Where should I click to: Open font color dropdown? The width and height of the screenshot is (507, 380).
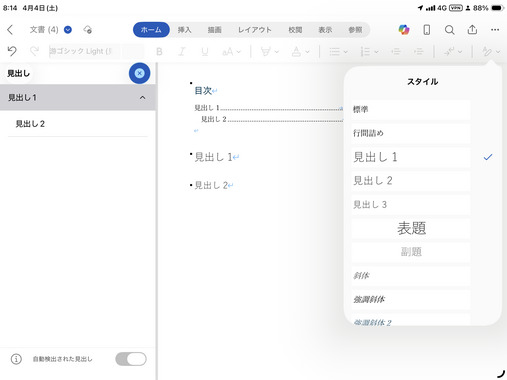coord(300,51)
